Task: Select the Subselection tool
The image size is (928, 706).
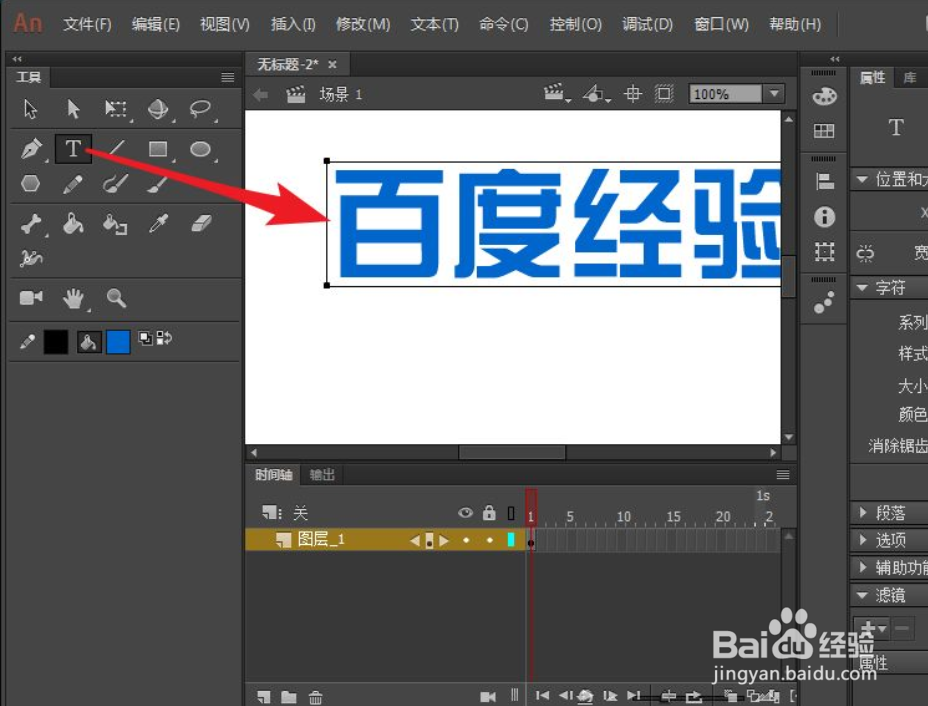Action: 73,109
